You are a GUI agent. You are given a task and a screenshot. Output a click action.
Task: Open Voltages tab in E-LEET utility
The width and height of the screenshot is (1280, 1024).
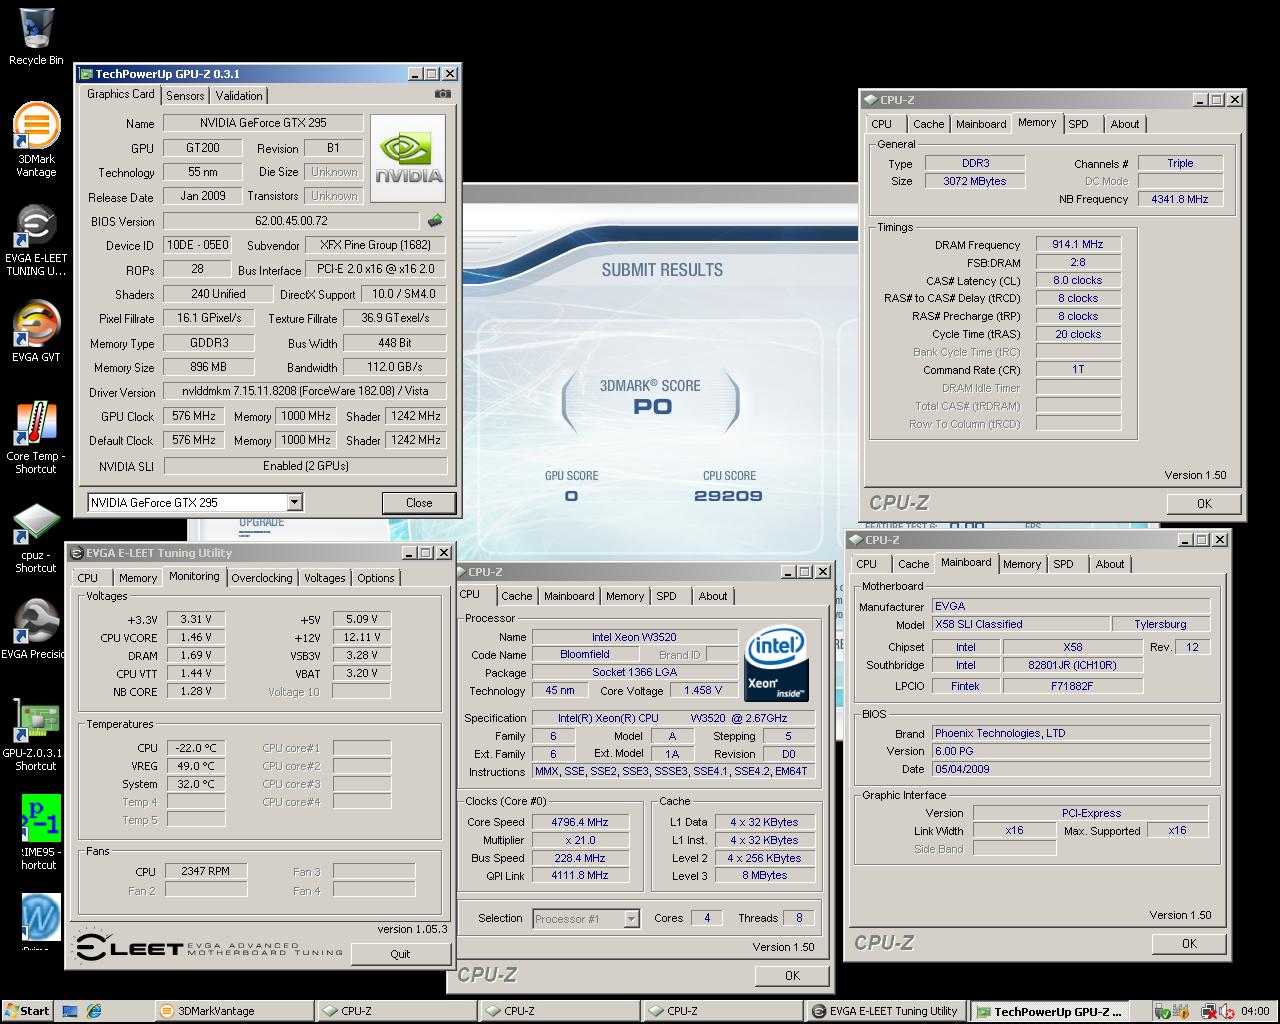325,578
